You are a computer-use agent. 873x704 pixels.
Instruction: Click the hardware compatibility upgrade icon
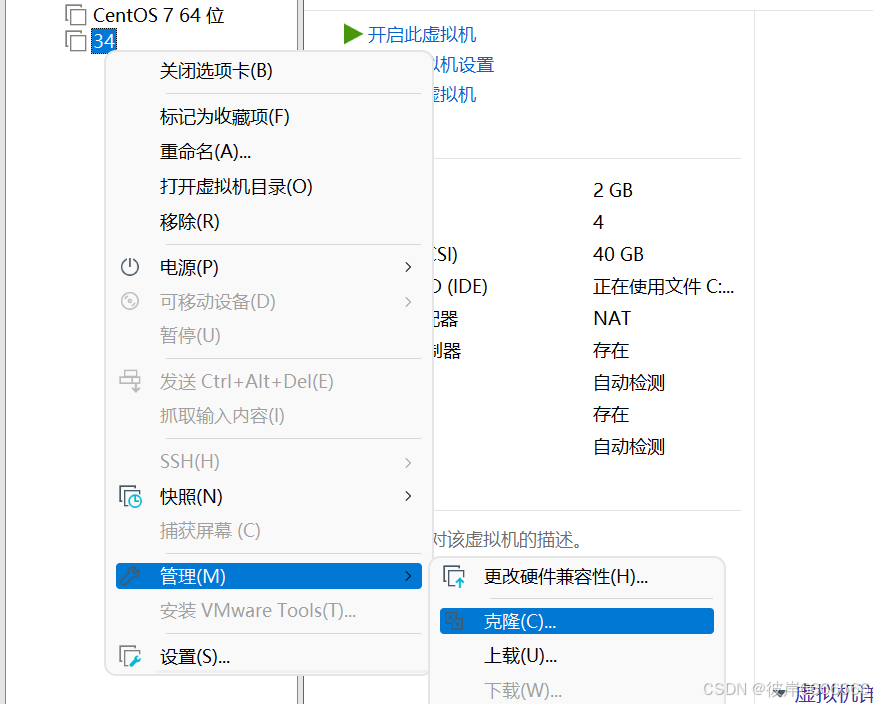tap(454, 576)
